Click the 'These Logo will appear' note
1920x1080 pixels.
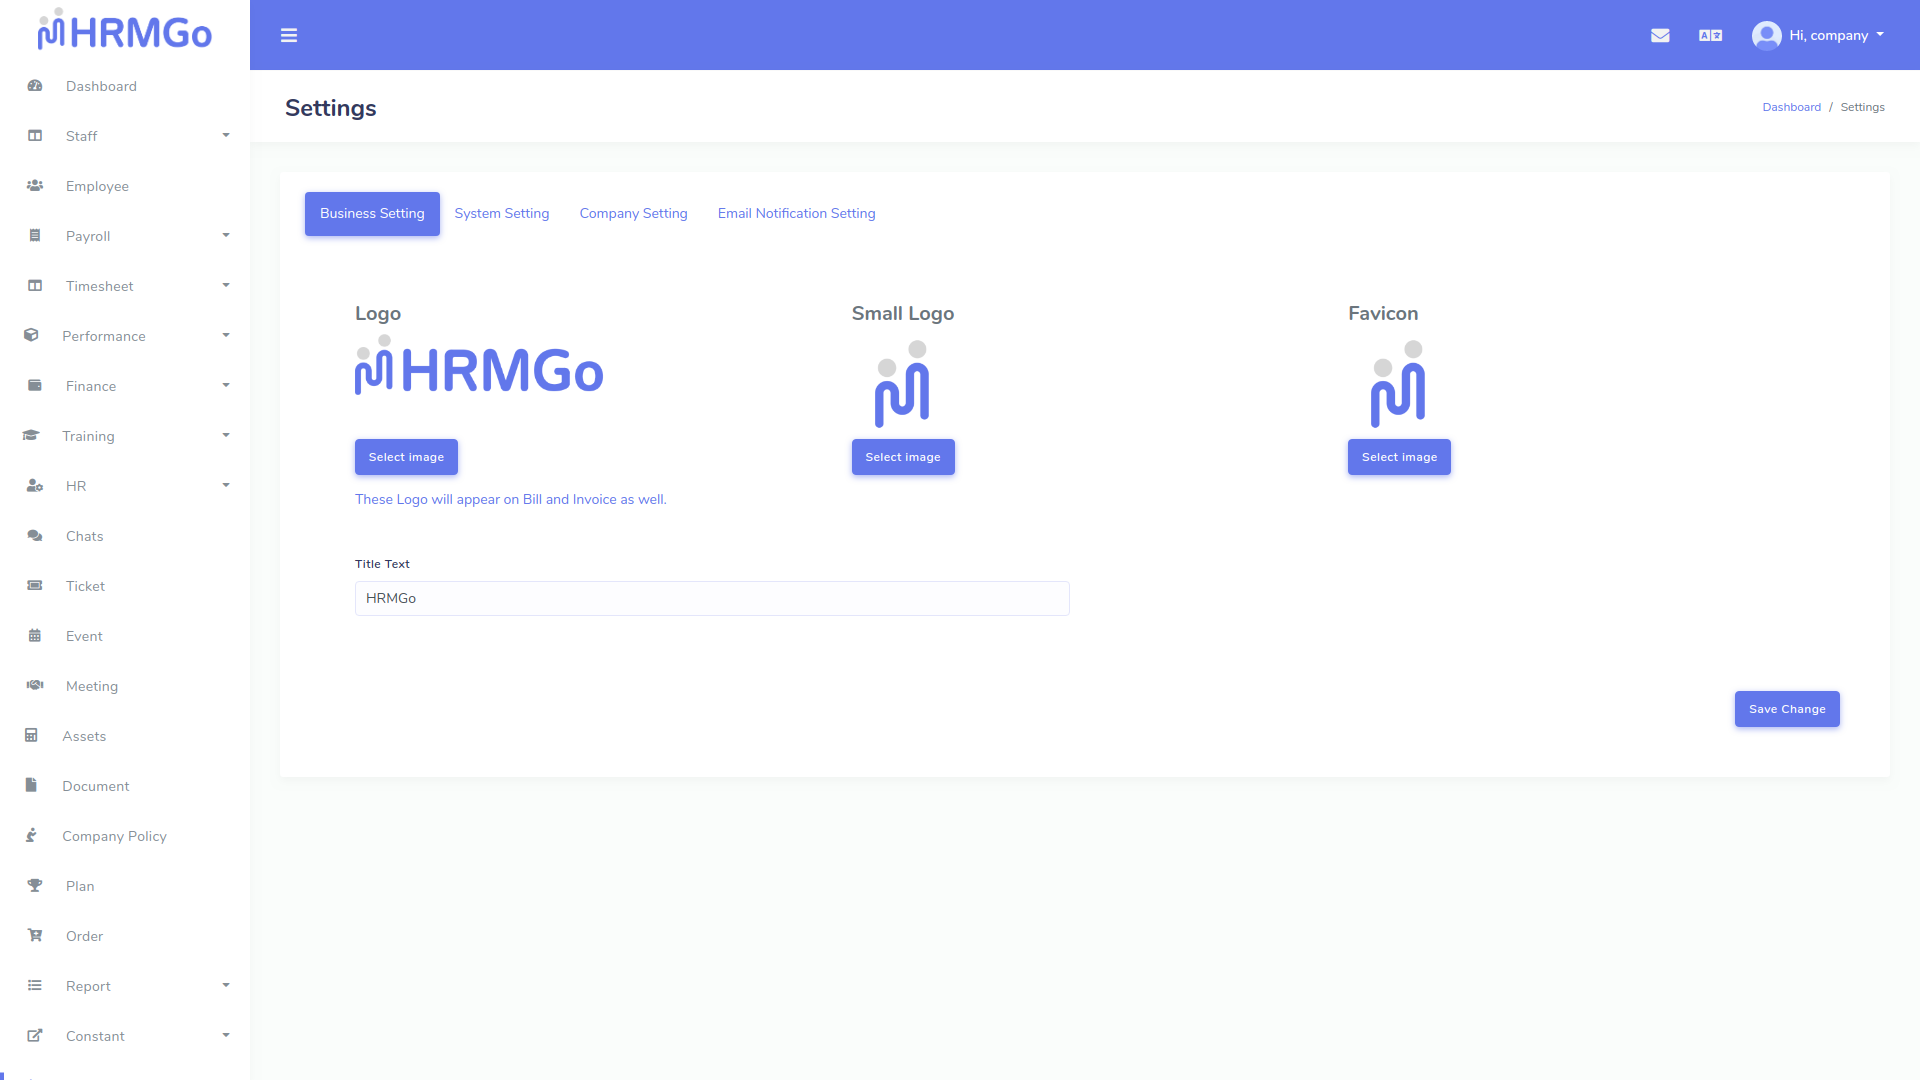pos(511,499)
